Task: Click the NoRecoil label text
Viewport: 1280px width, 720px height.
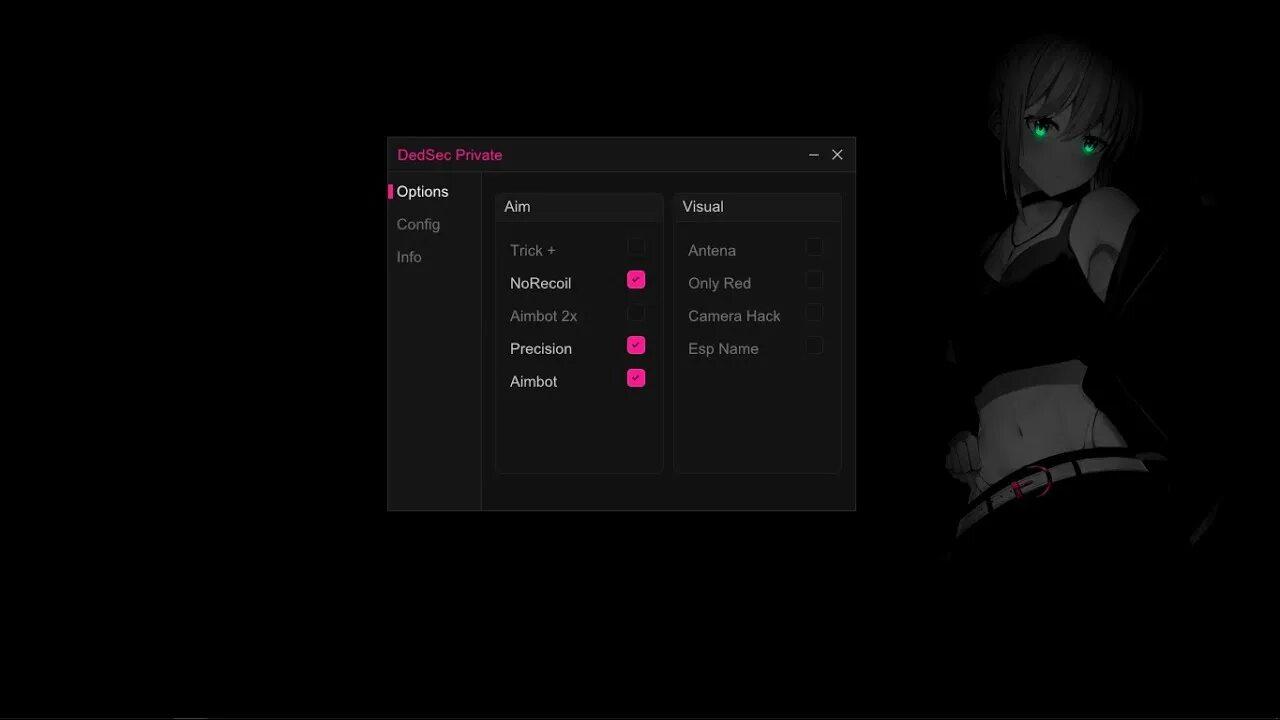Action: 540,284
